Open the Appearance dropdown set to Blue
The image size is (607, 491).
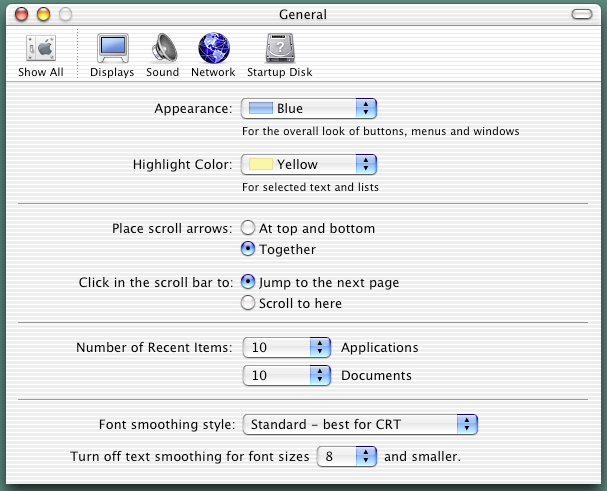[x=309, y=108]
